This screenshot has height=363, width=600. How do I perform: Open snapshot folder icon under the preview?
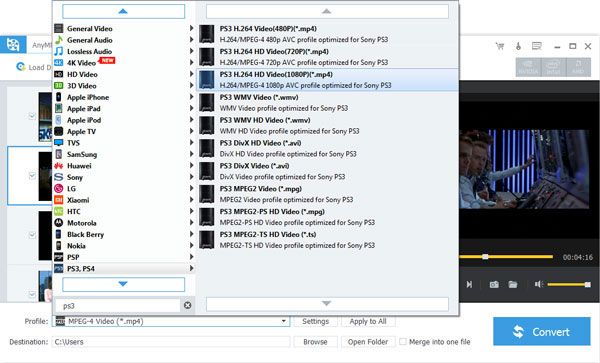click(x=513, y=284)
